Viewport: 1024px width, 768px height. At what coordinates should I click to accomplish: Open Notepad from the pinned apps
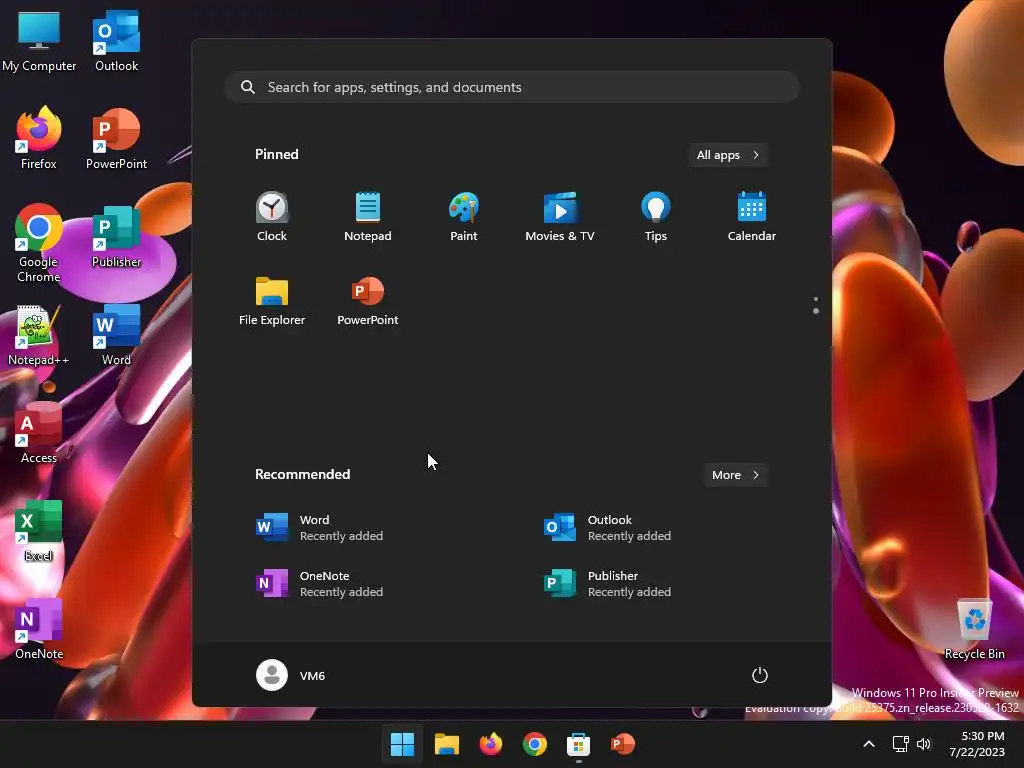click(x=368, y=217)
